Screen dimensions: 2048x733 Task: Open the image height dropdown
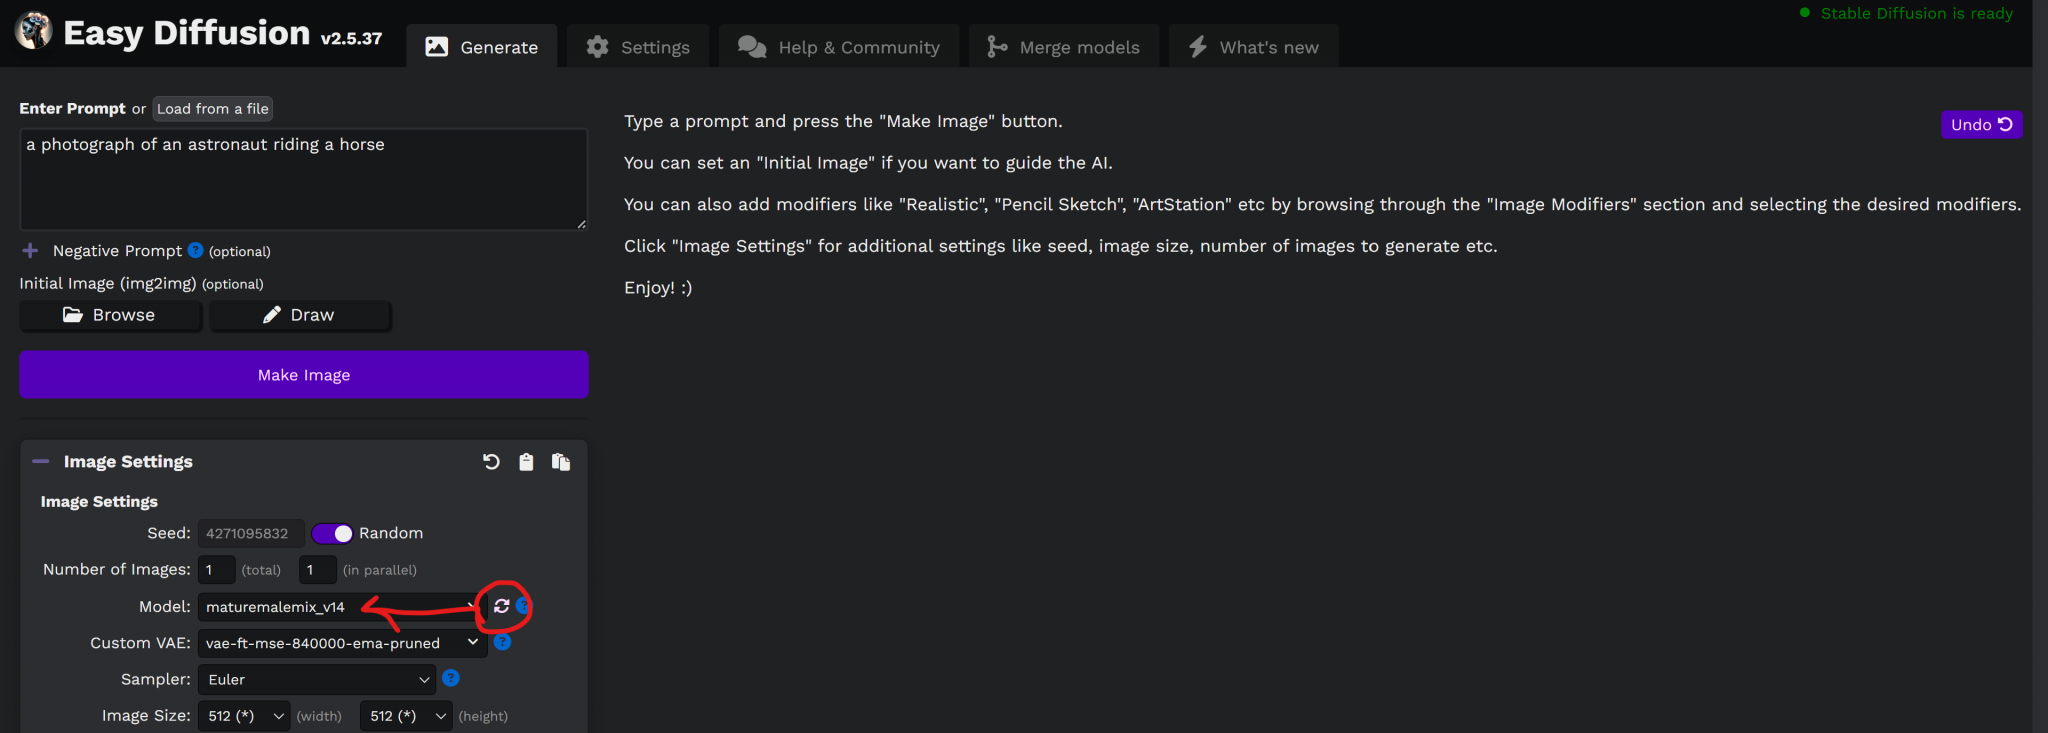(x=406, y=716)
